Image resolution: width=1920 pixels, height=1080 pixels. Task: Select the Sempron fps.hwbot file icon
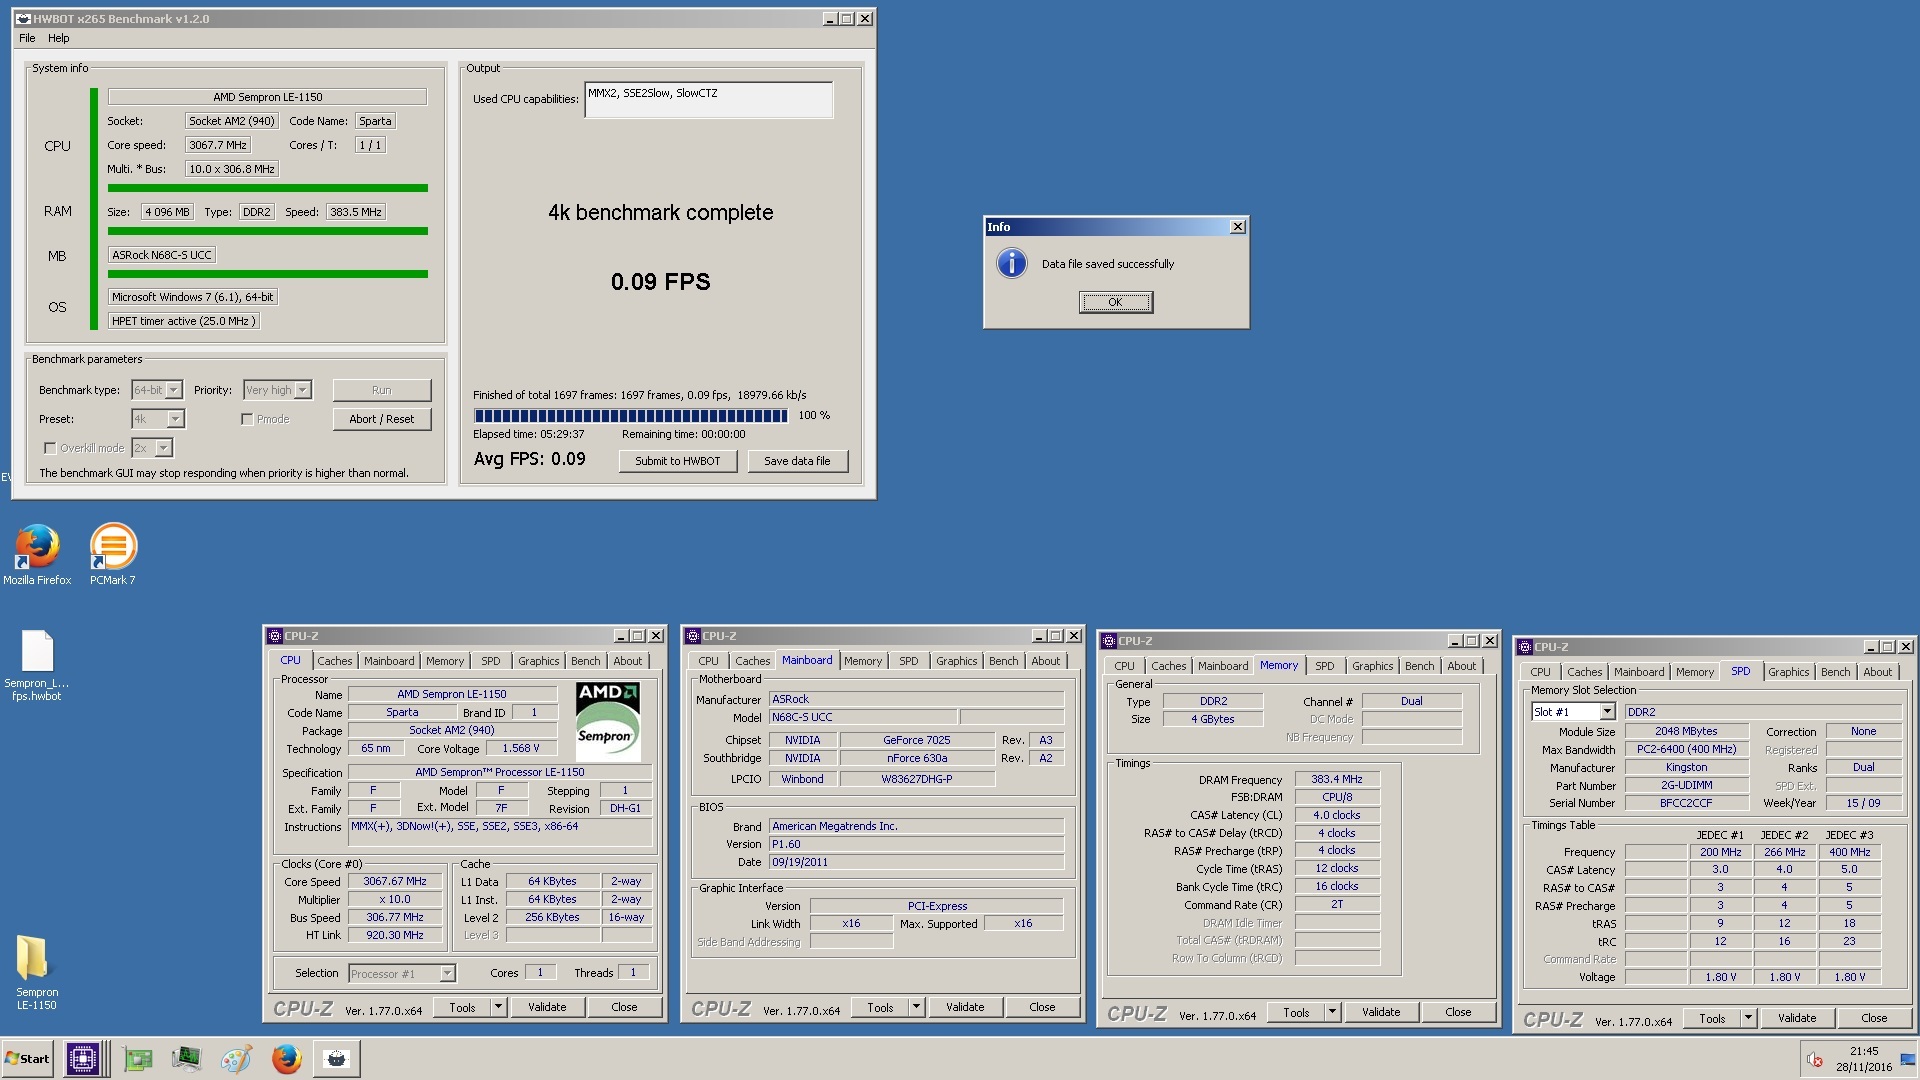coord(37,651)
